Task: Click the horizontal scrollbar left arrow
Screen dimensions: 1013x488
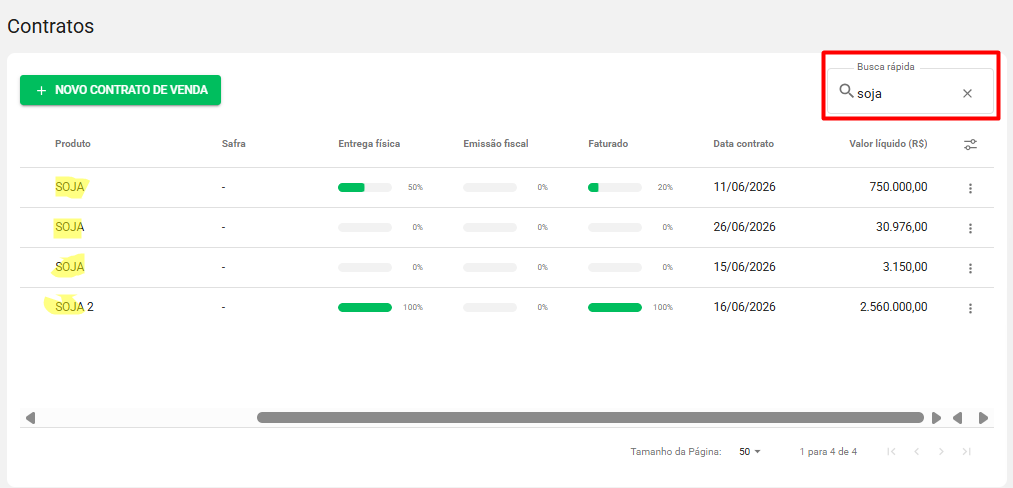Action: 30,418
